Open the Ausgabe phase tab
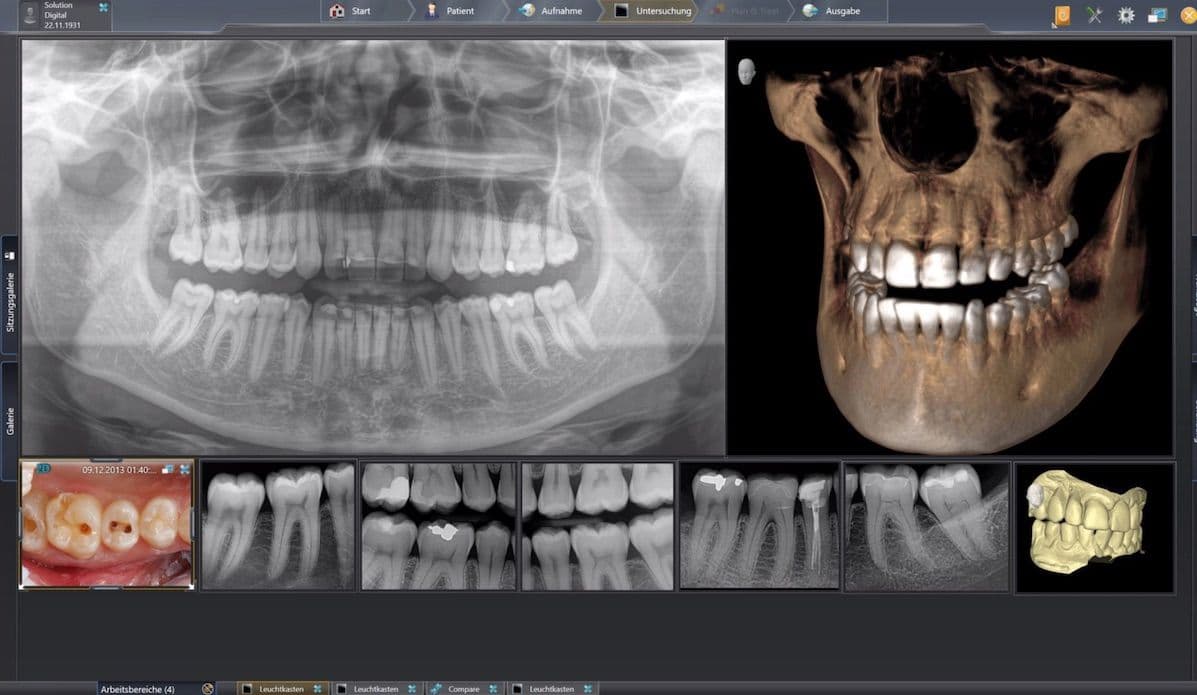Image resolution: width=1197 pixels, height=695 pixels. click(834, 11)
